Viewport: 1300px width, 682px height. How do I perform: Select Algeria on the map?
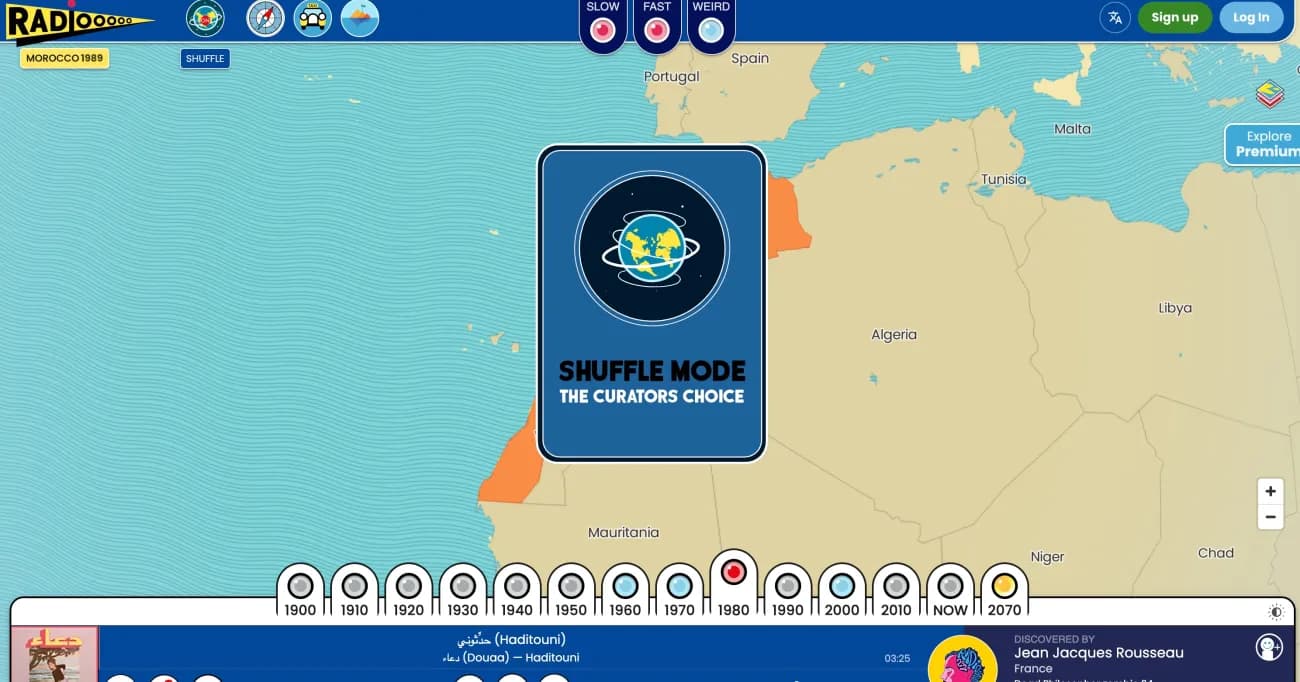pos(893,335)
